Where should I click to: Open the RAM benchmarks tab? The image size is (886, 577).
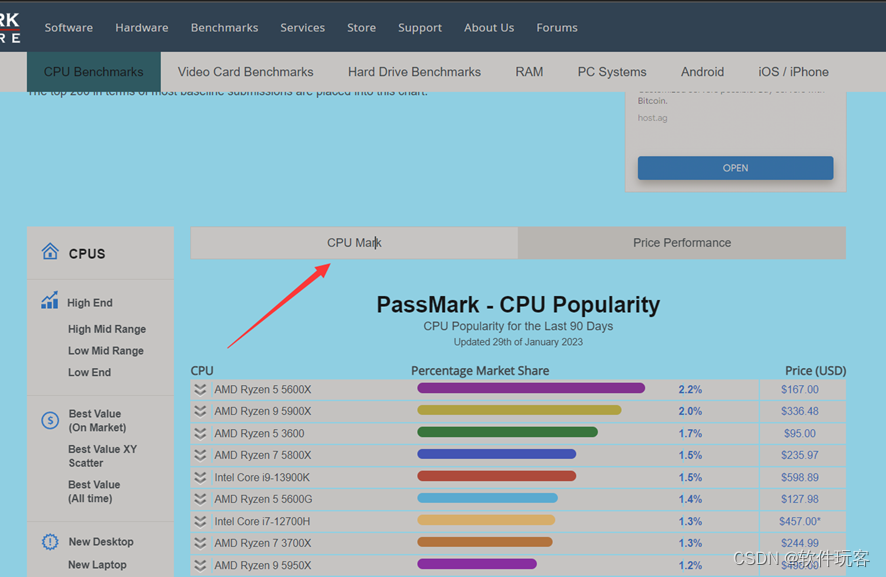529,72
